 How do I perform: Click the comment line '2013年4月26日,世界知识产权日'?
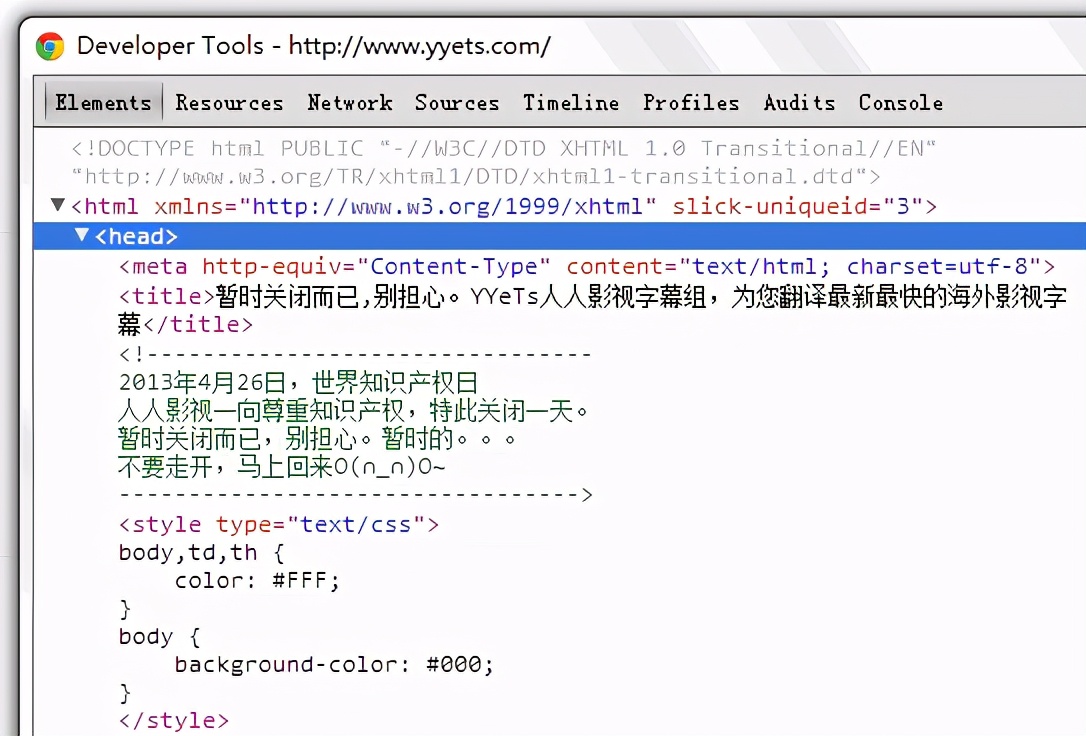click(x=298, y=382)
